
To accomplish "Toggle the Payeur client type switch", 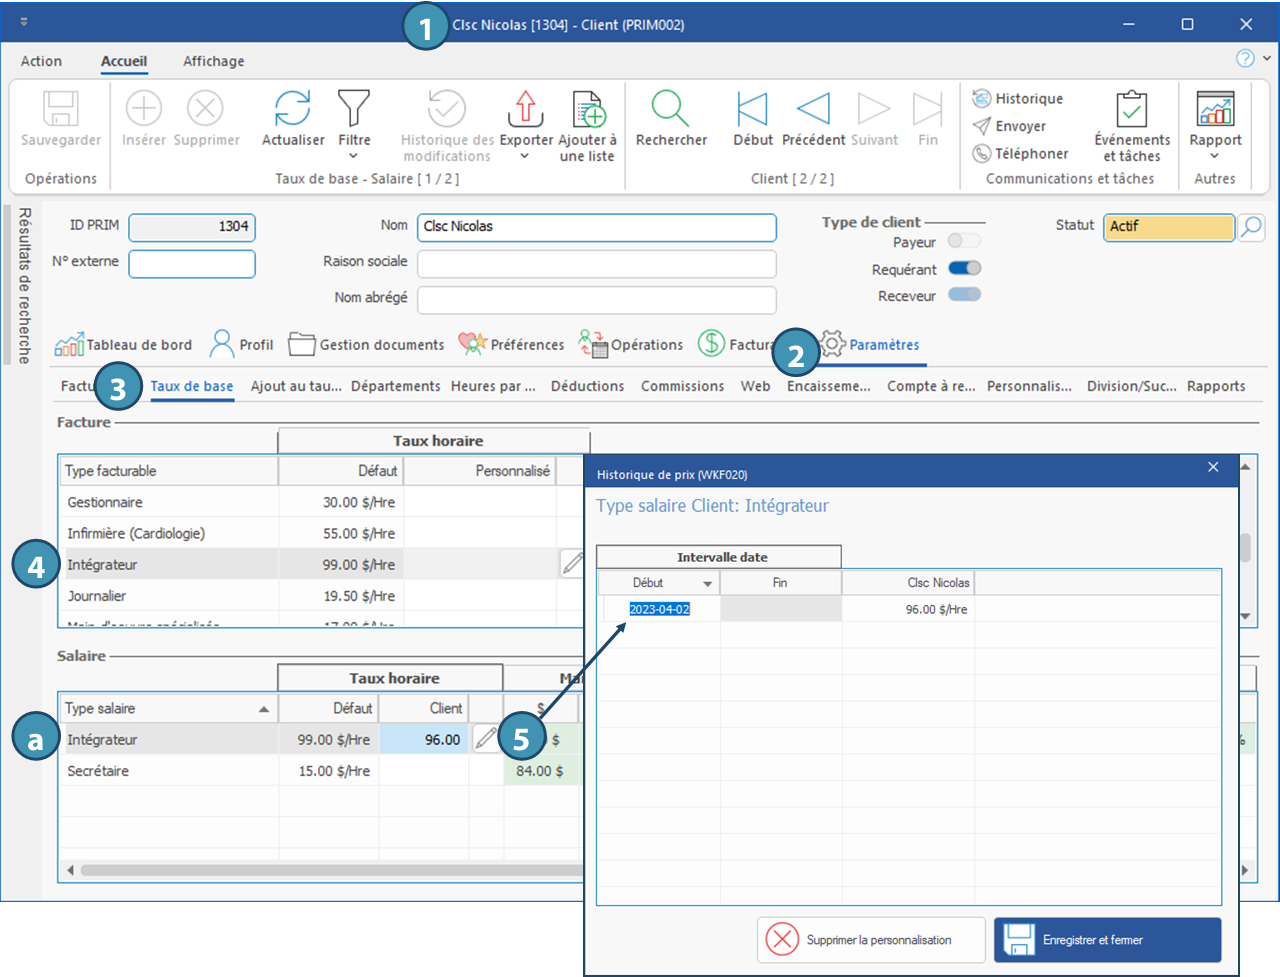I will point(964,241).
